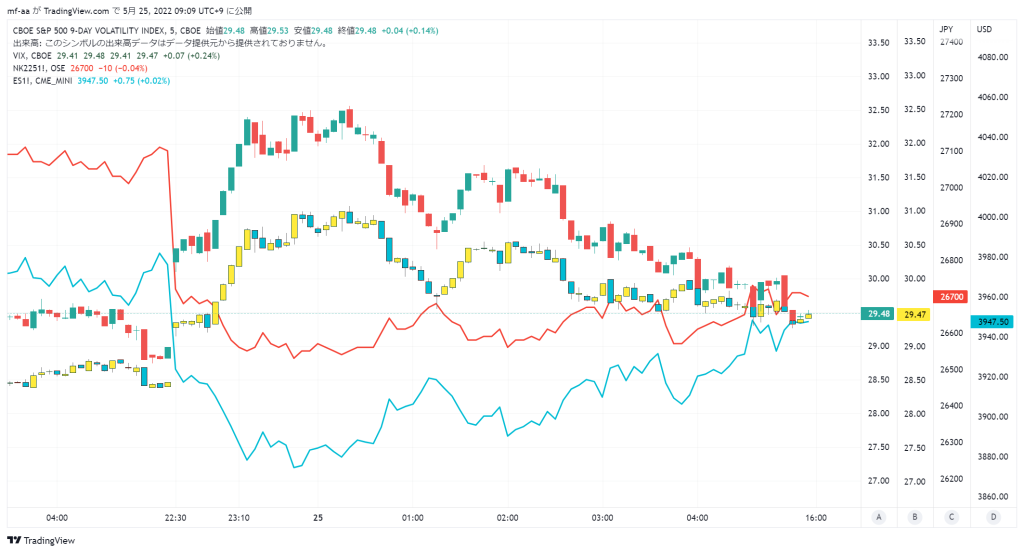This screenshot has width=1024, height=553.
Task: Click the 4080.00 value on the USD scale
Action: click(993, 57)
